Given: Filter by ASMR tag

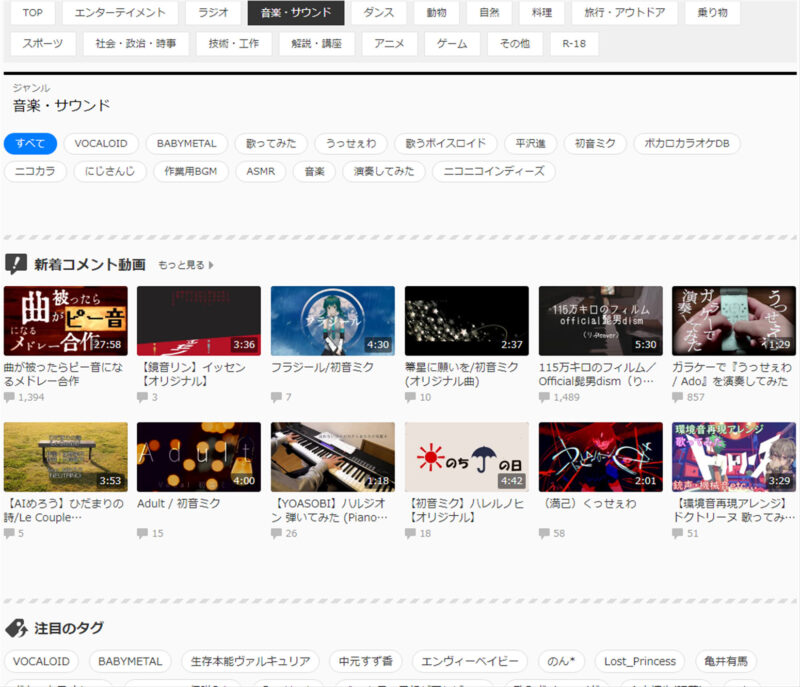Looking at the screenshot, I should coord(261,171).
